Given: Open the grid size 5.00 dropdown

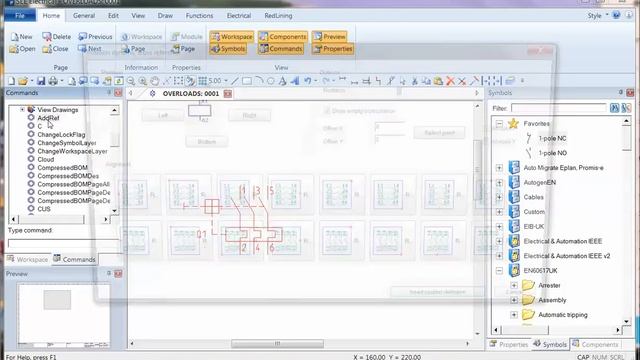Looking at the screenshot, I should pos(226,81).
